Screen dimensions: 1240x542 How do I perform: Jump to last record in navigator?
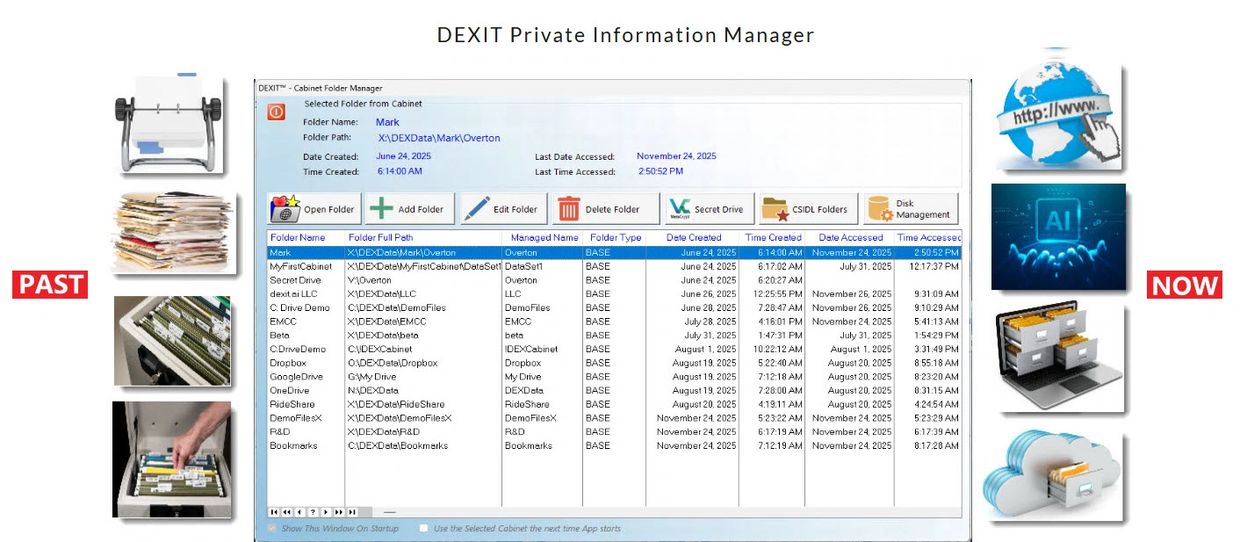coord(352,512)
